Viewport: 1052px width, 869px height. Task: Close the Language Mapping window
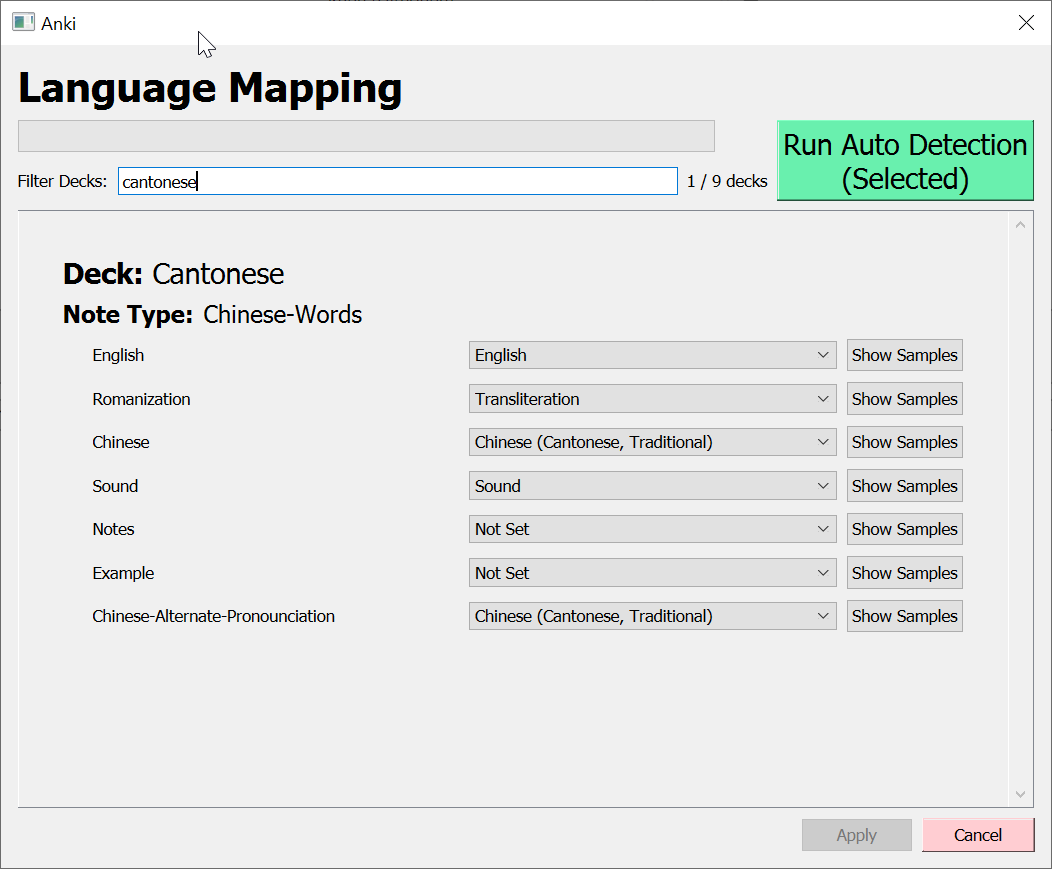1025,23
